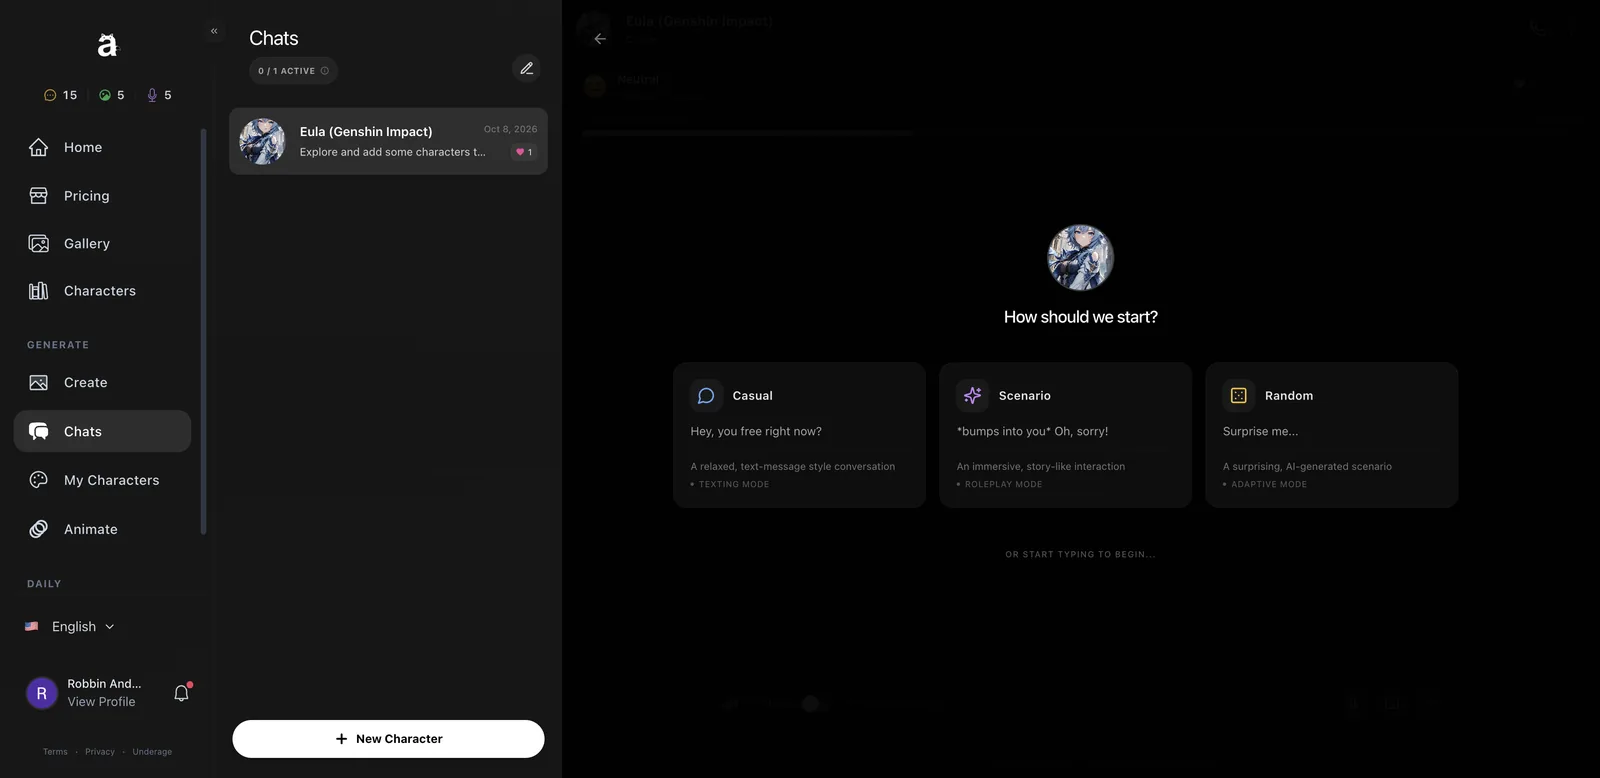Open the Pricing page
The width and height of the screenshot is (1600, 778).
pos(102,196)
